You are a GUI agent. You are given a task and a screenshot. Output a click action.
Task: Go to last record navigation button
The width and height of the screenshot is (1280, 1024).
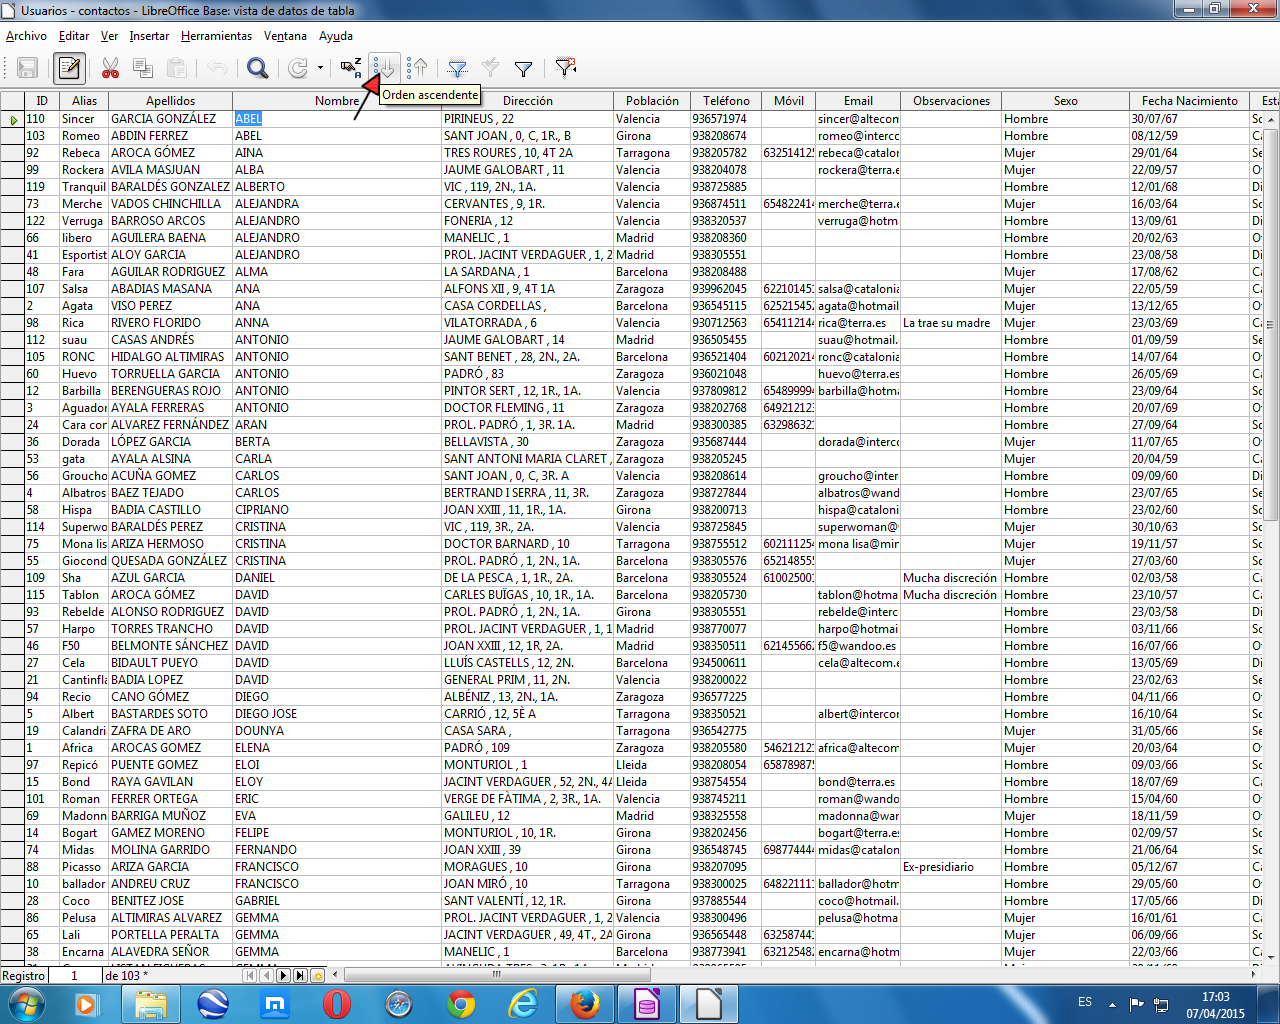301,975
